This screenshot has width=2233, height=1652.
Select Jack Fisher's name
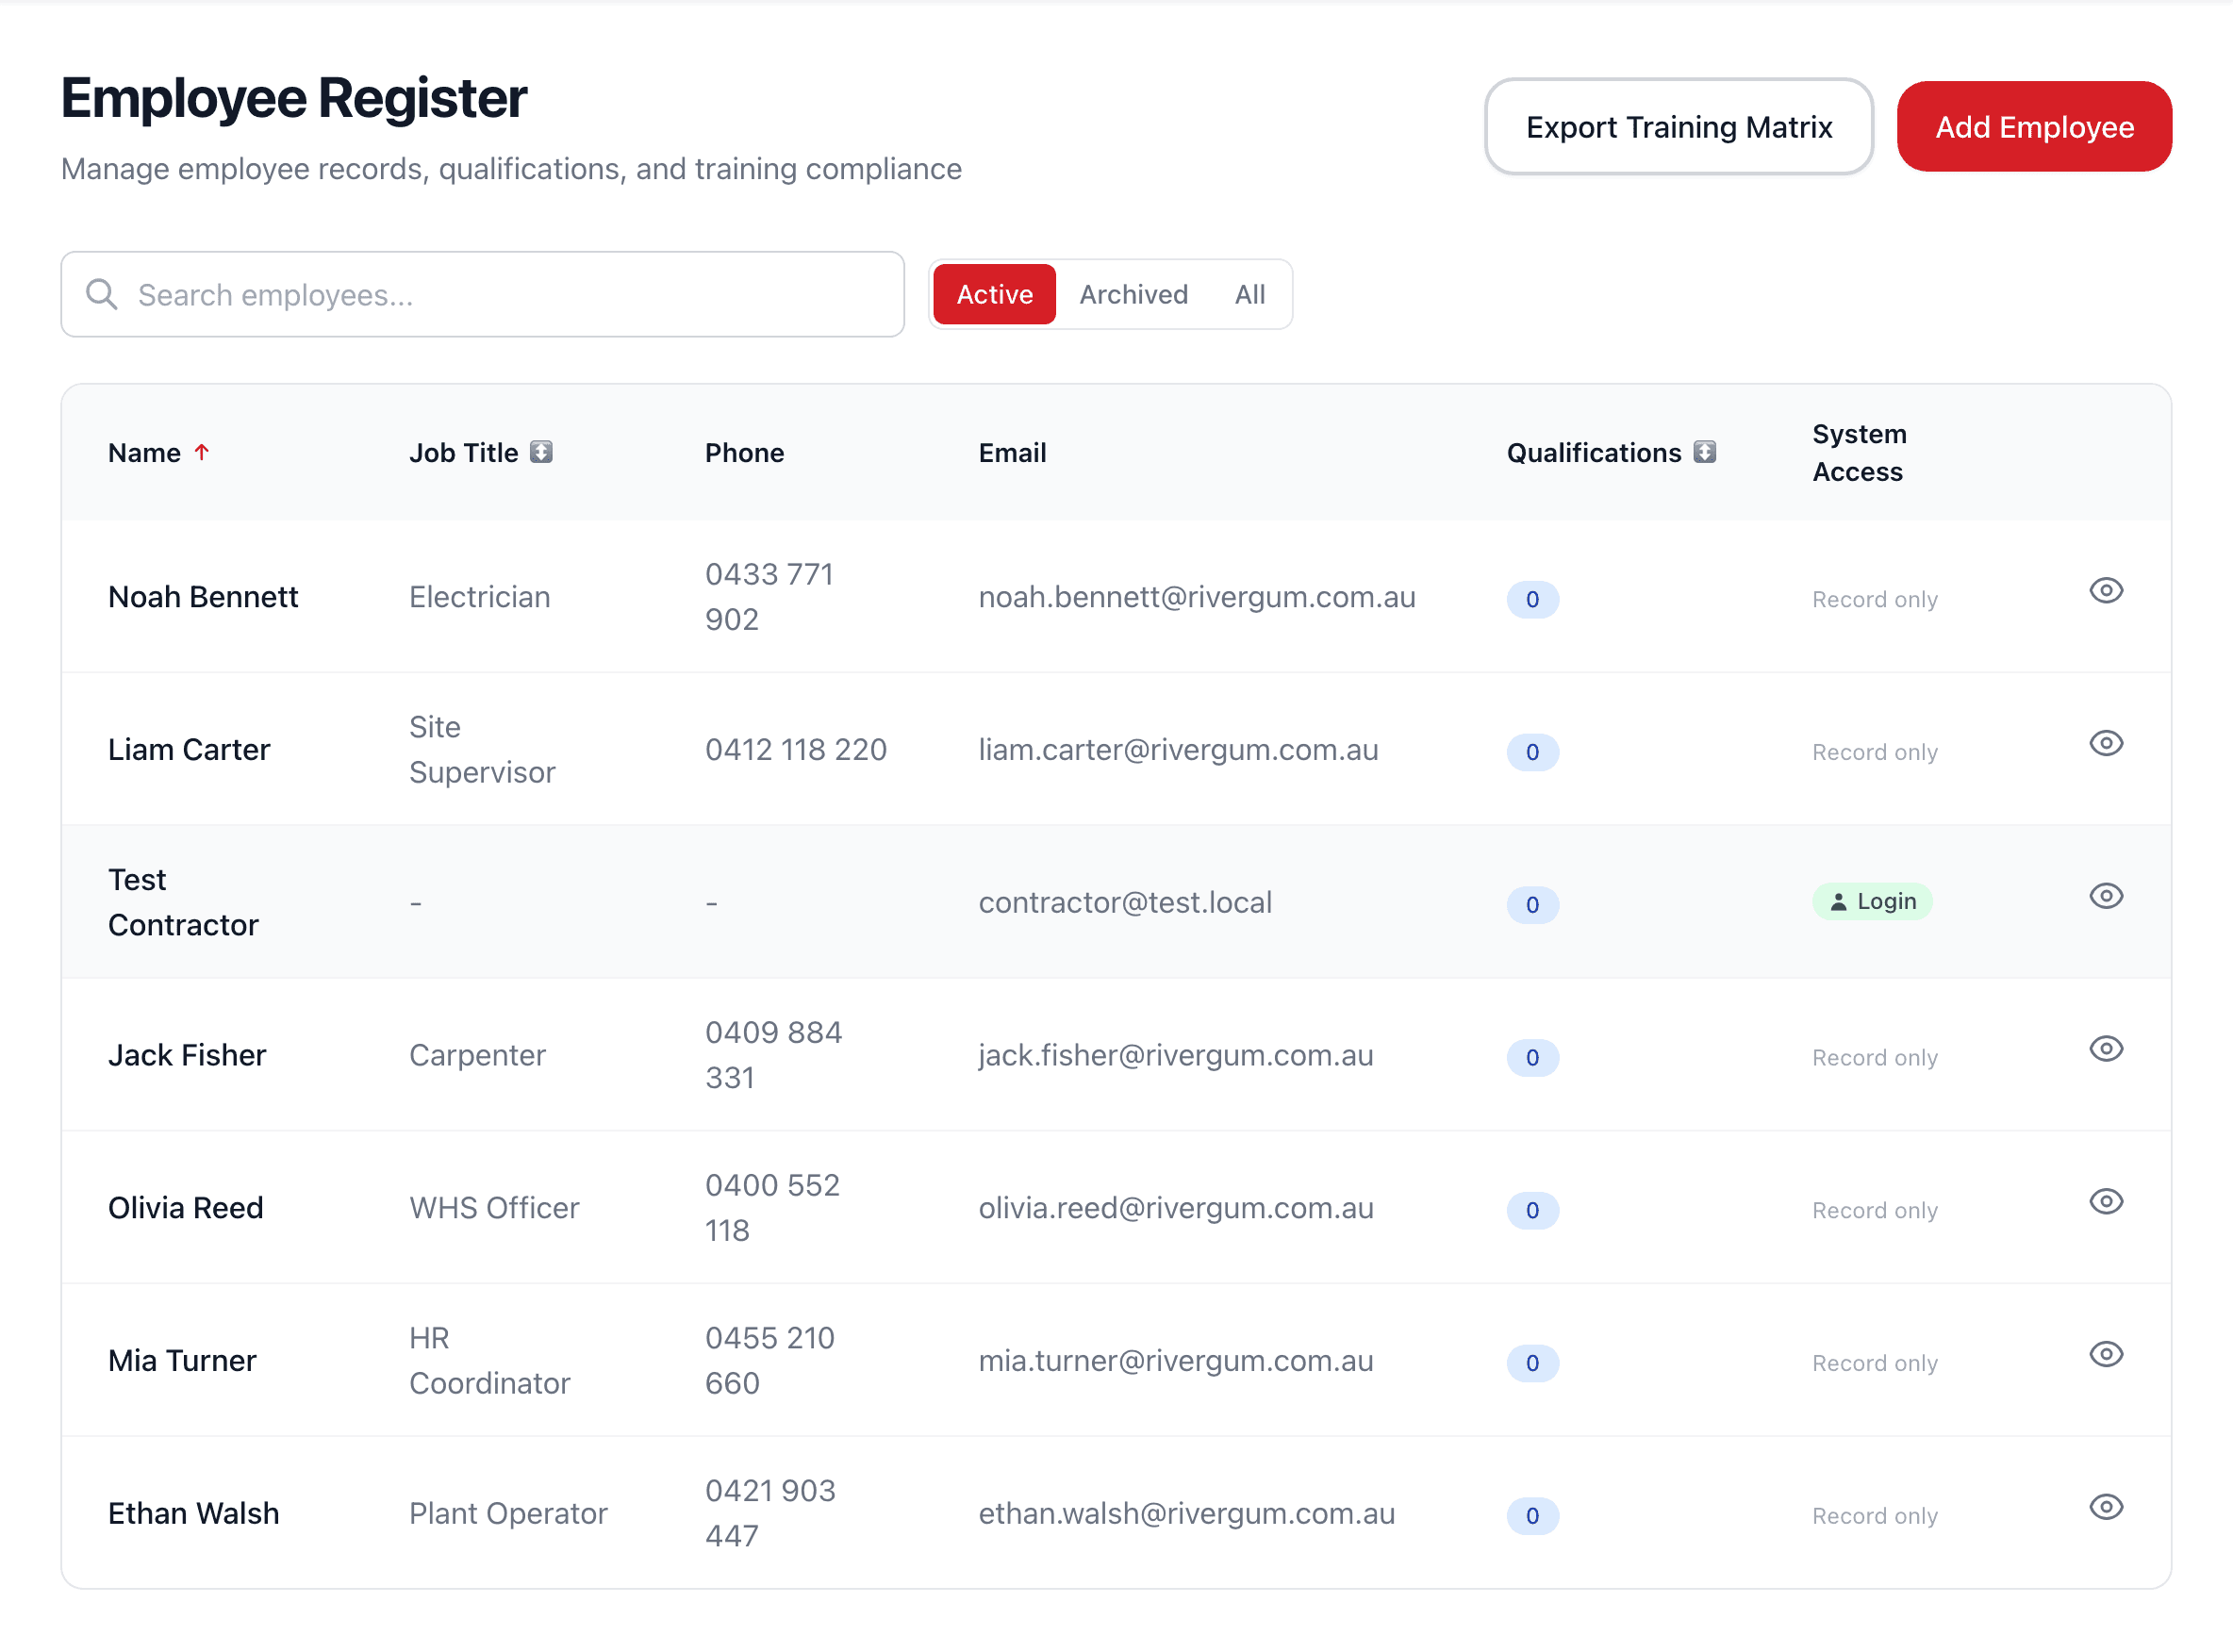(187, 1056)
